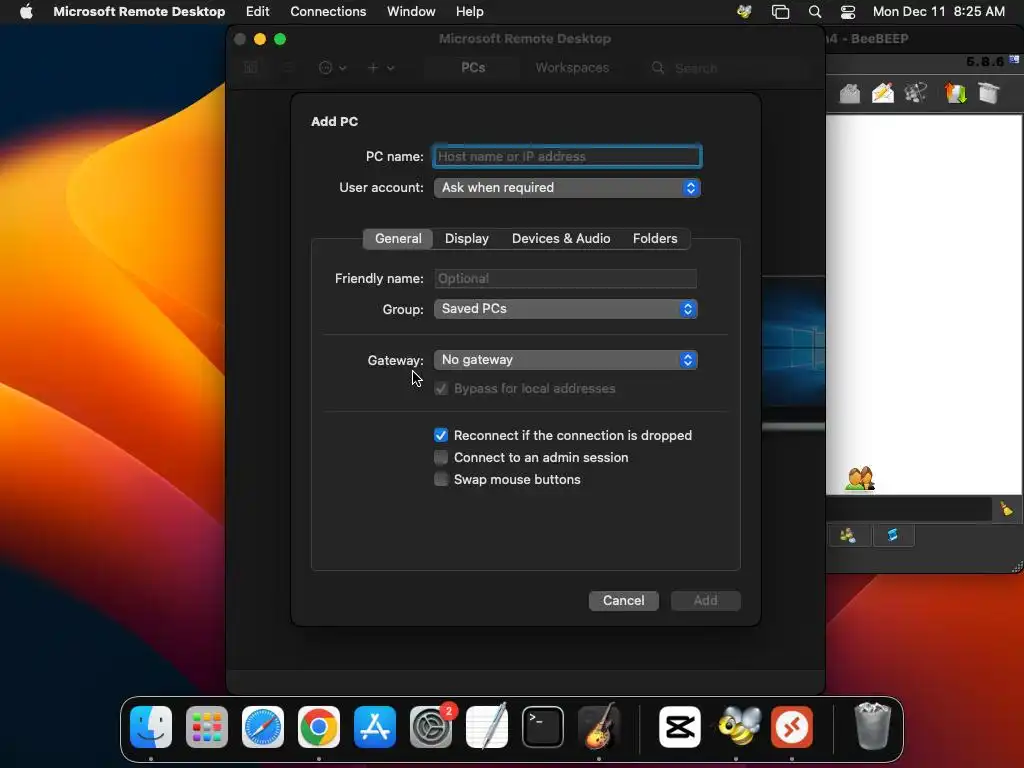The image size is (1024, 768).
Task: Click the BeeBEEP bee menu bar icon
Action: pos(744,12)
